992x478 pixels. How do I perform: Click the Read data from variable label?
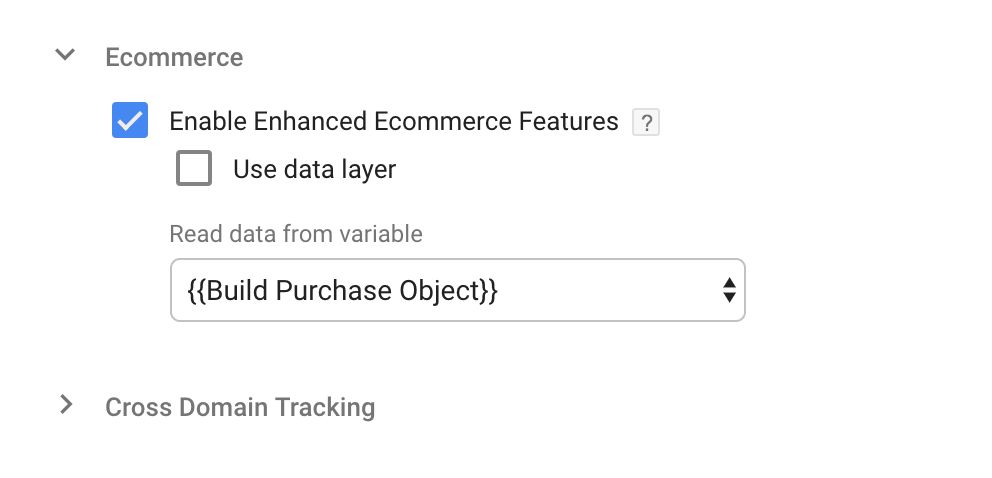(x=295, y=234)
